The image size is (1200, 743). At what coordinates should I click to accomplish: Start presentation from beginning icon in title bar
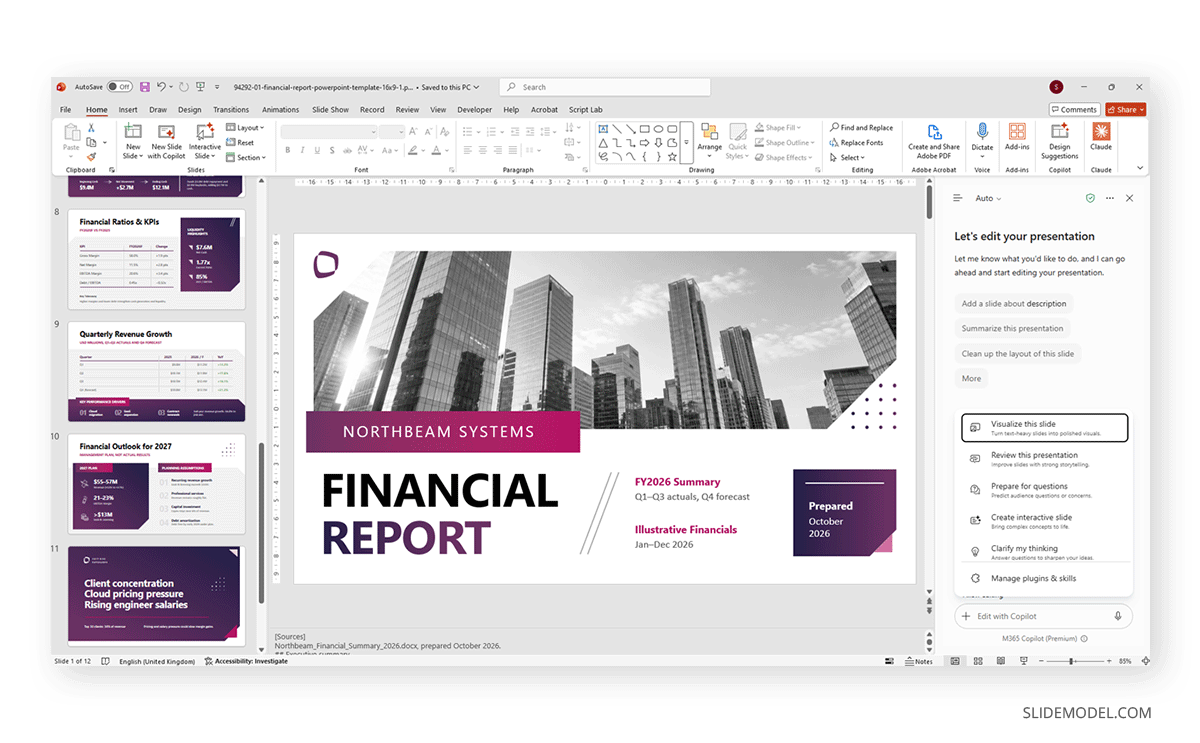click(201, 87)
